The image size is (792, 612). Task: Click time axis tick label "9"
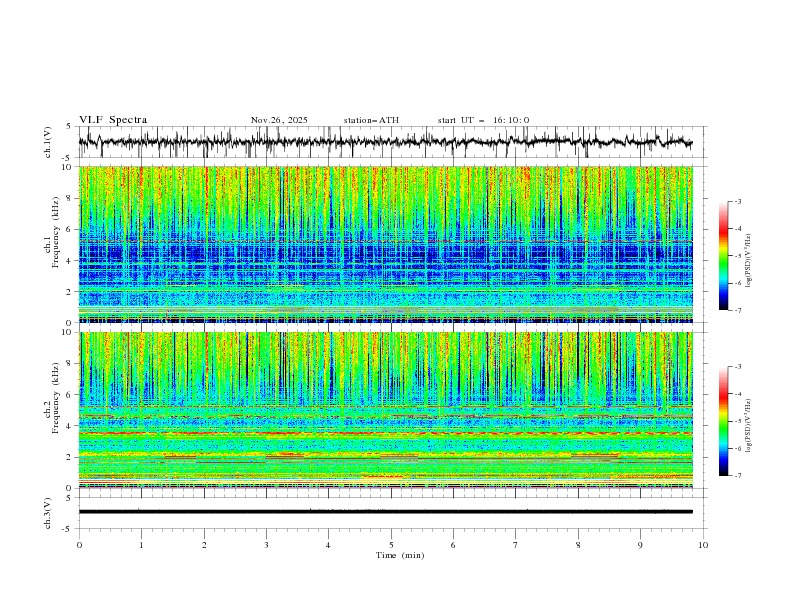click(x=640, y=545)
